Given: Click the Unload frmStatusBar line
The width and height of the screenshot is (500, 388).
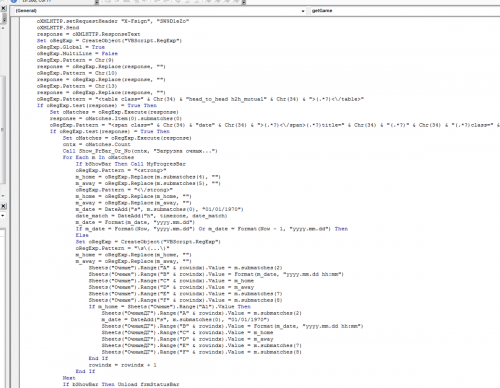Looking at the screenshot, I should click(121, 384).
